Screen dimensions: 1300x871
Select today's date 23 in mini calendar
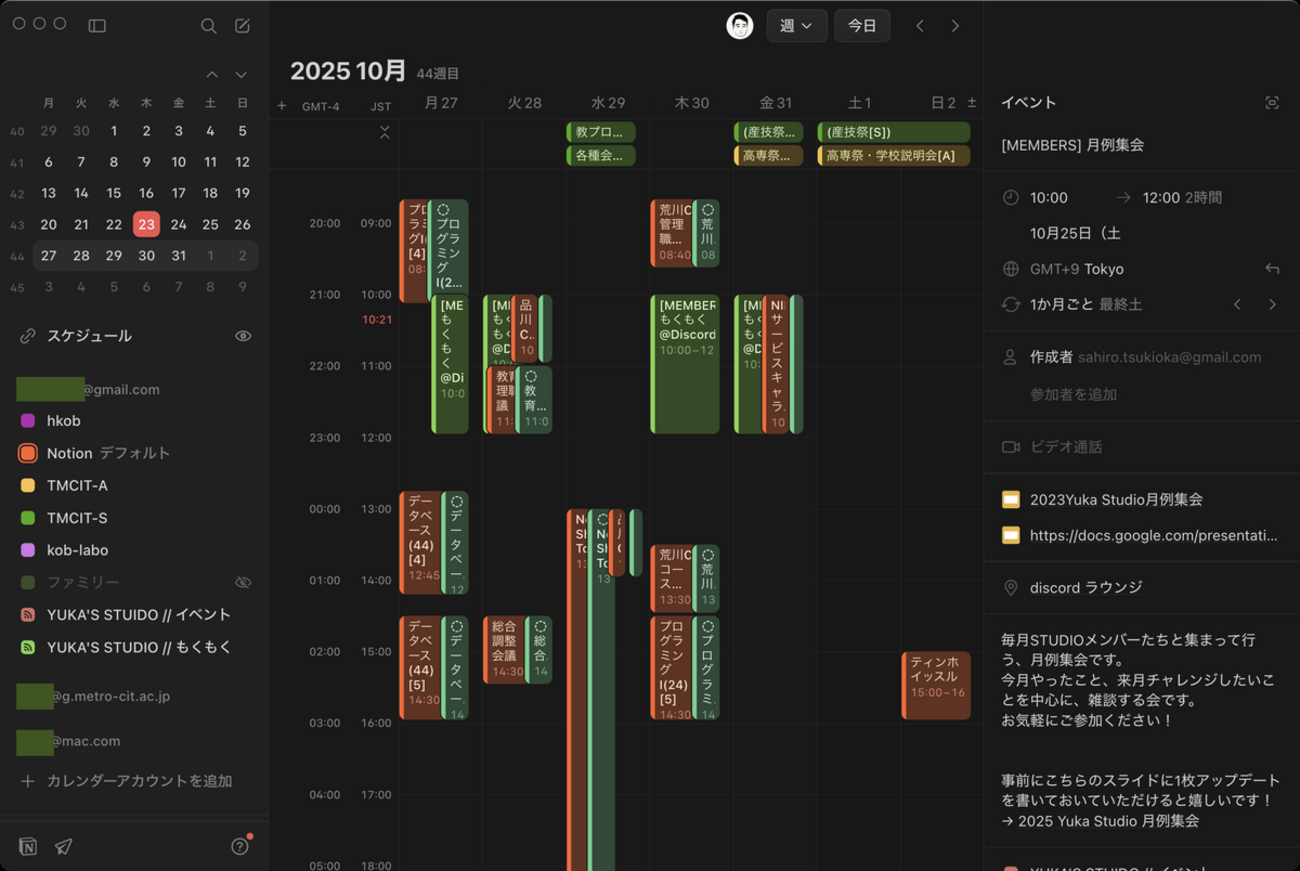point(146,224)
